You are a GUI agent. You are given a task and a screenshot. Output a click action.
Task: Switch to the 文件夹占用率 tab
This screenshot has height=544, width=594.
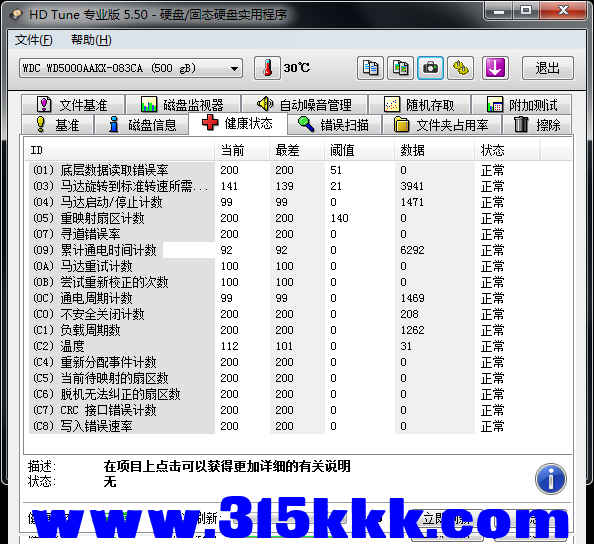coord(442,125)
